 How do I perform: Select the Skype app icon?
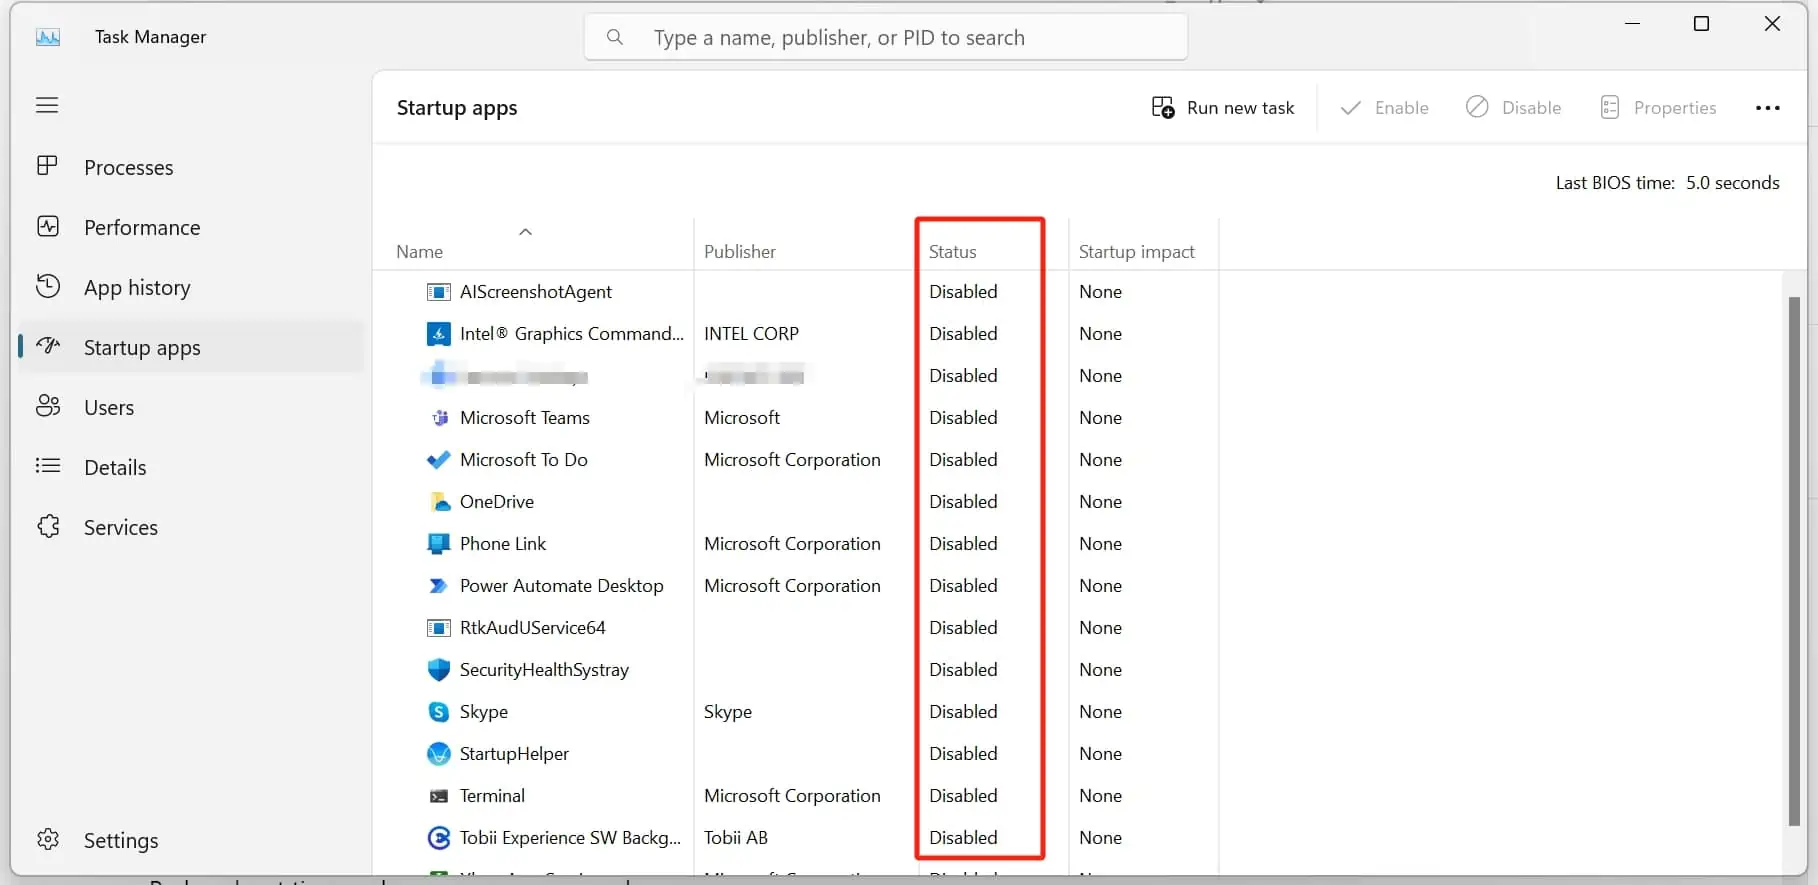click(x=438, y=712)
